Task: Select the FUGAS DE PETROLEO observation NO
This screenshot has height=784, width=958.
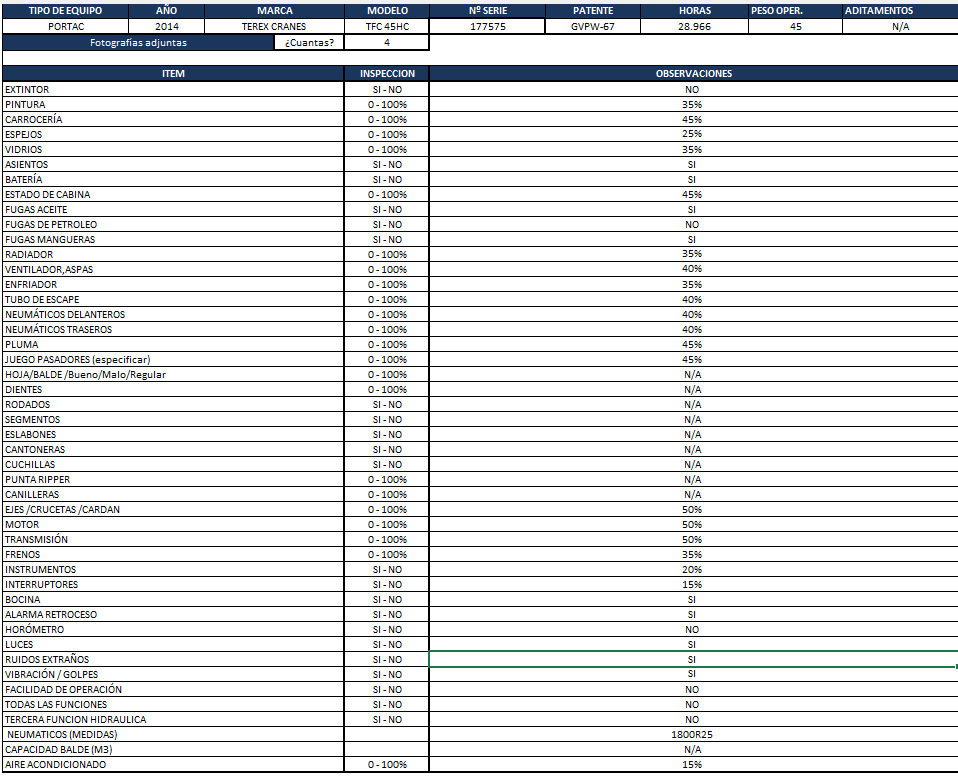Action: point(693,224)
